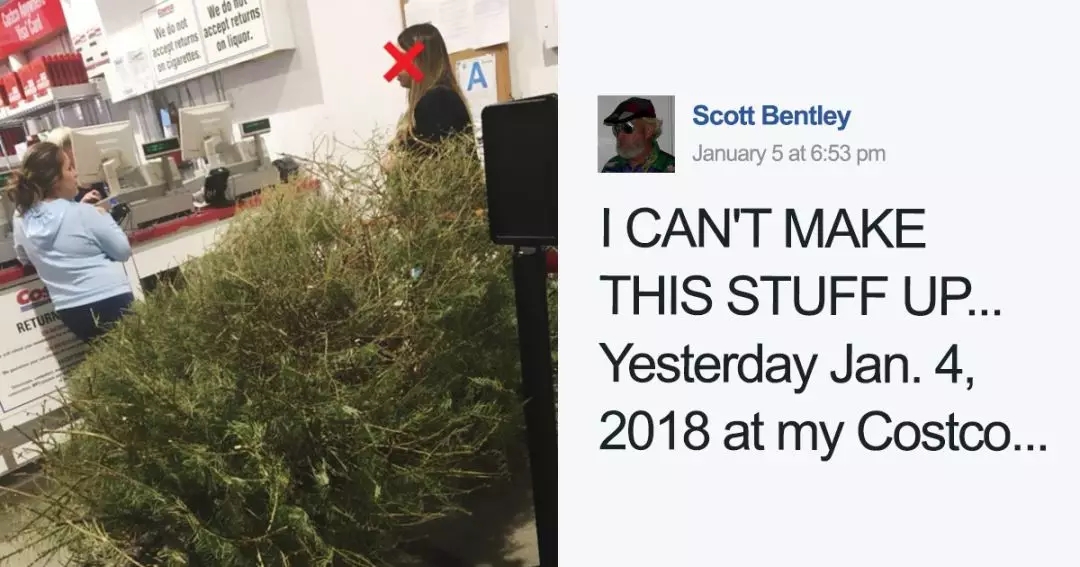Click the dried Christmas tree in the photo
The image size is (1080, 567).
coord(289,358)
